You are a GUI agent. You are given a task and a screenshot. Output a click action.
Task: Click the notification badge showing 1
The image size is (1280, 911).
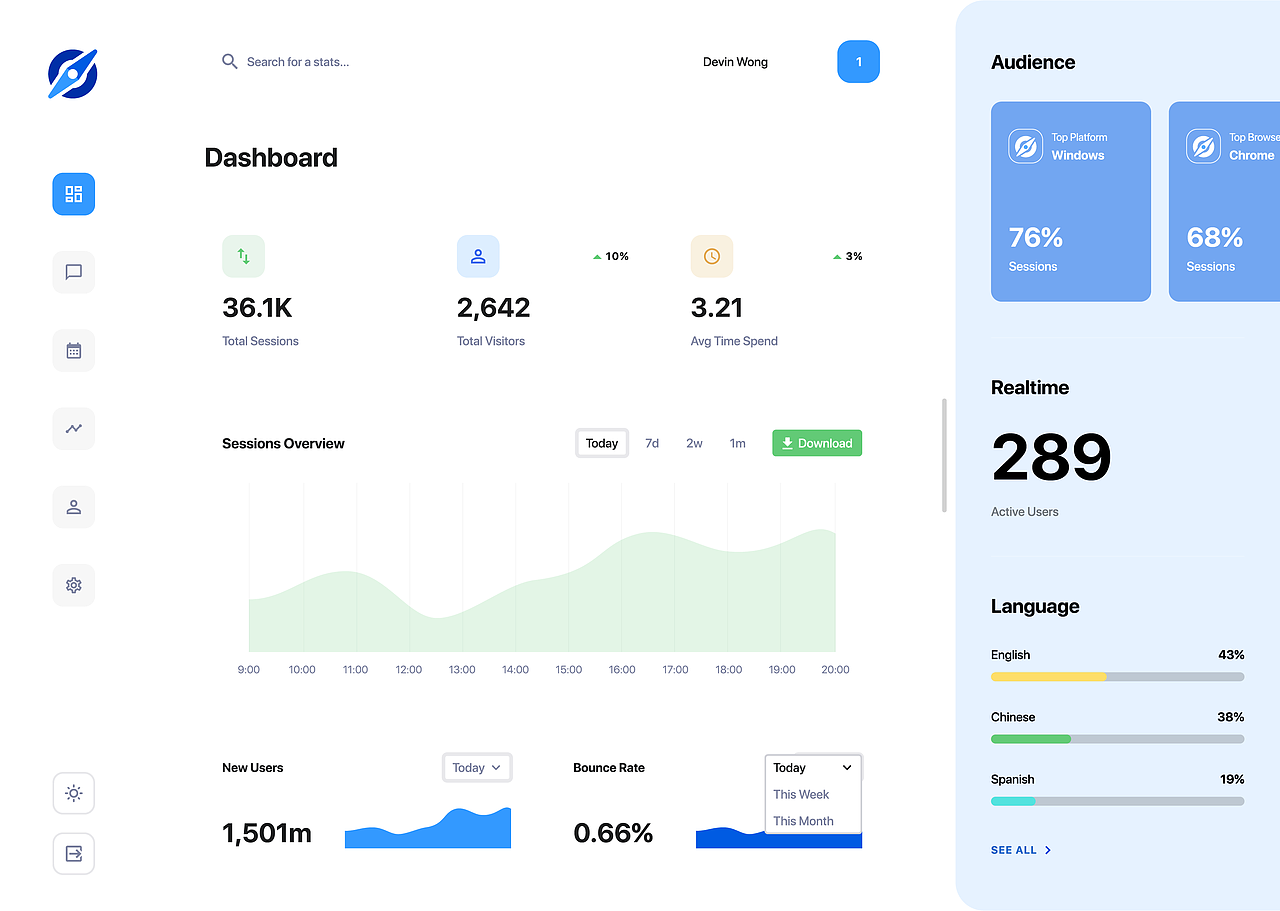tap(858, 62)
